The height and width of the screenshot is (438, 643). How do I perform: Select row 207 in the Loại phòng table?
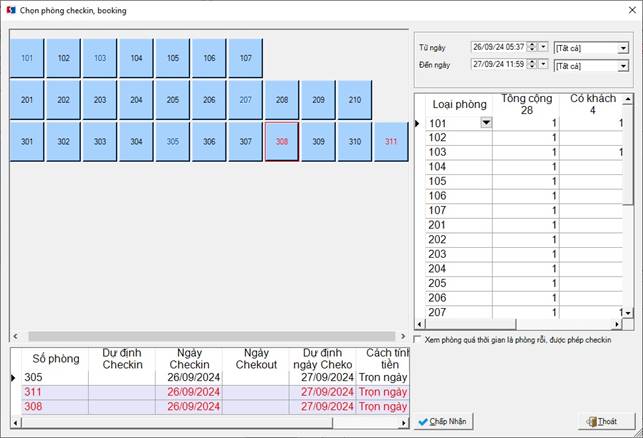click(x=524, y=312)
